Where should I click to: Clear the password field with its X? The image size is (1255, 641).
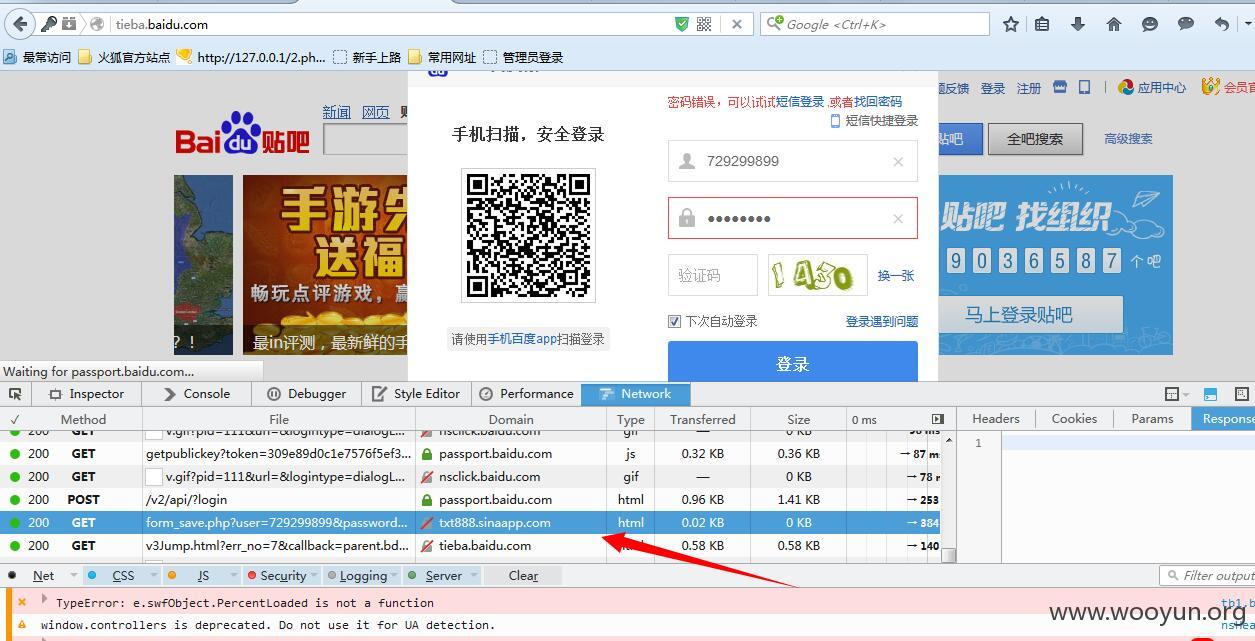click(898, 218)
